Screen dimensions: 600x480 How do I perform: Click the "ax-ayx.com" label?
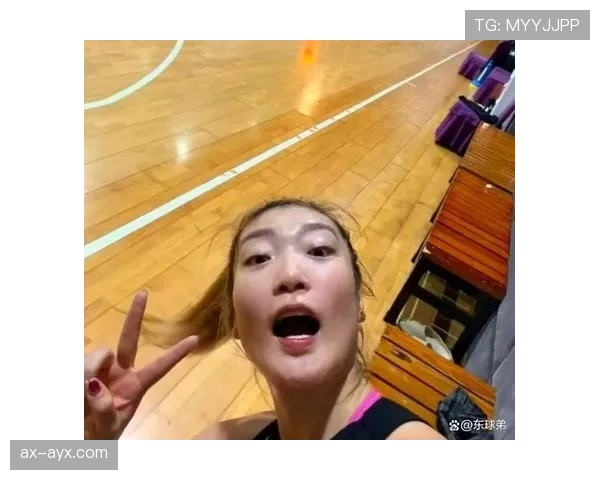pyautogui.click(x=64, y=454)
